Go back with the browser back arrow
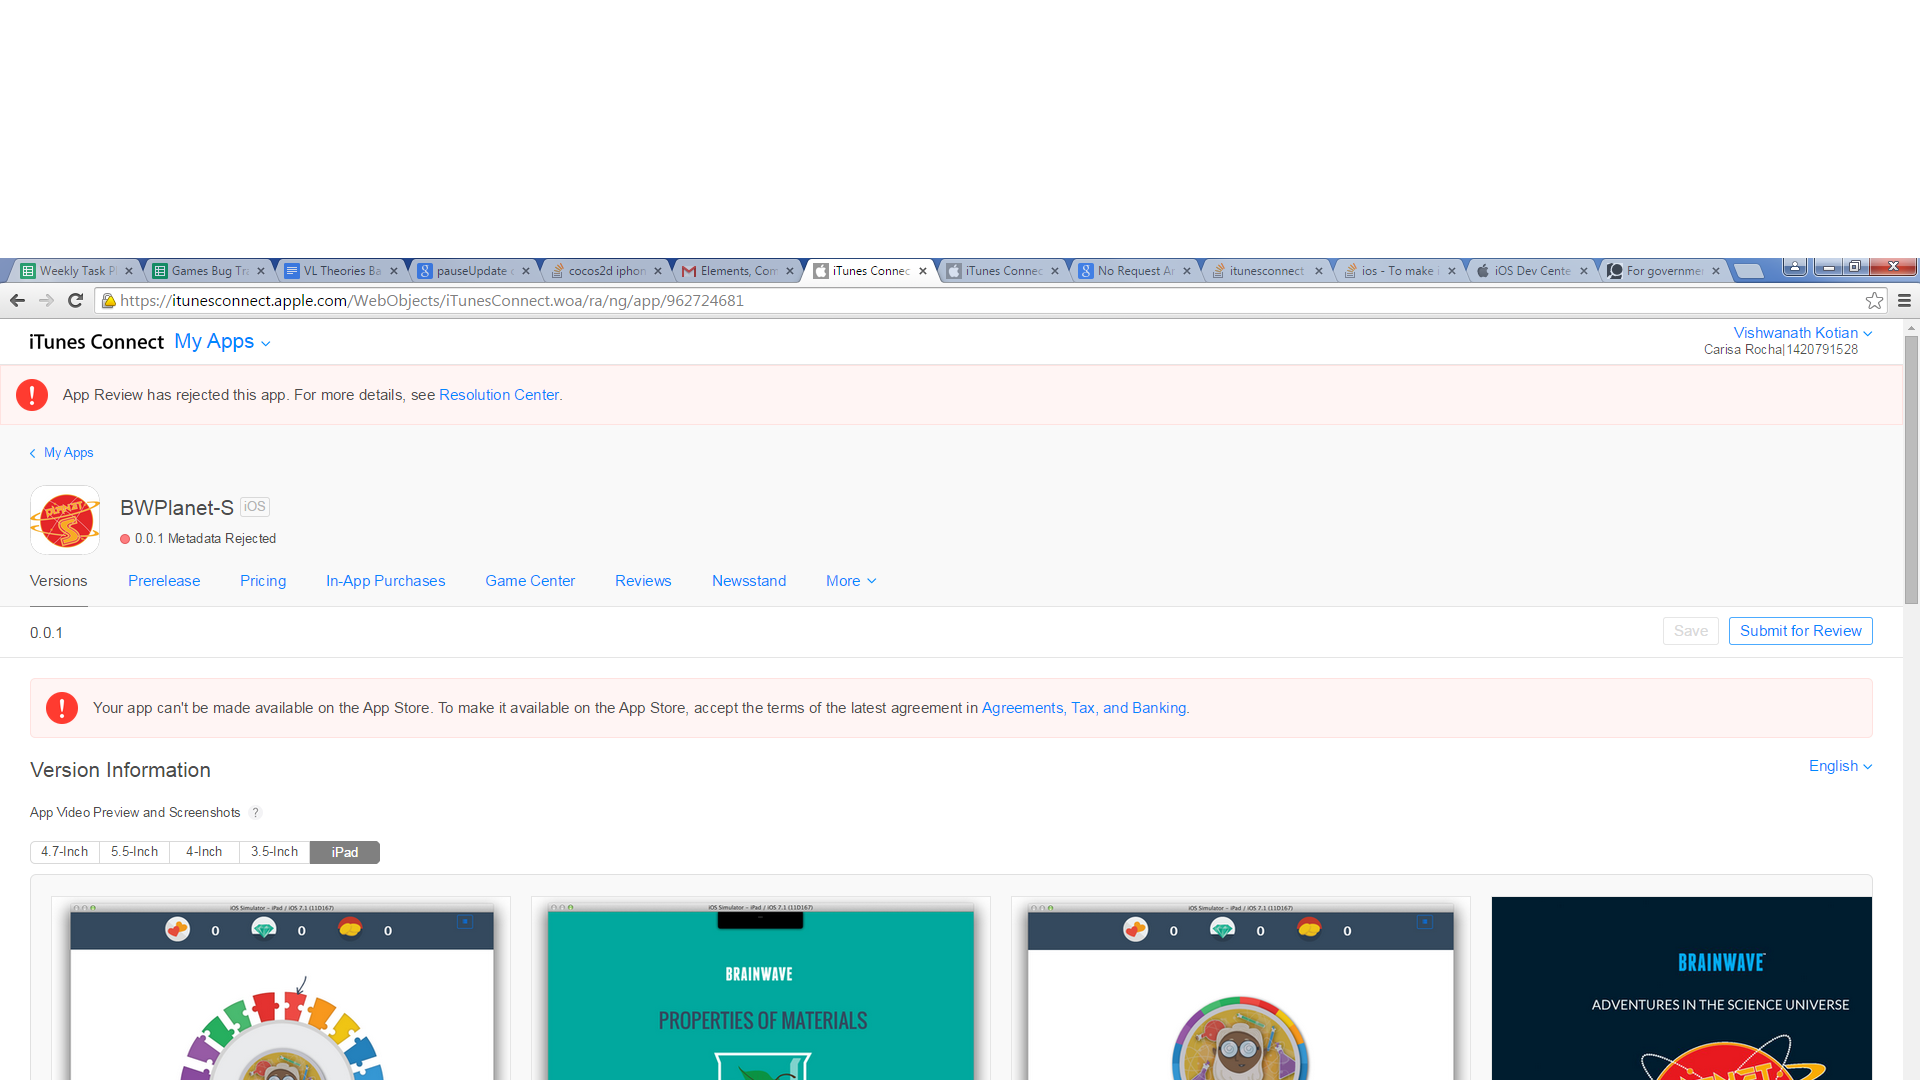The image size is (1920, 1080). pyautogui.click(x=17, y=300)
